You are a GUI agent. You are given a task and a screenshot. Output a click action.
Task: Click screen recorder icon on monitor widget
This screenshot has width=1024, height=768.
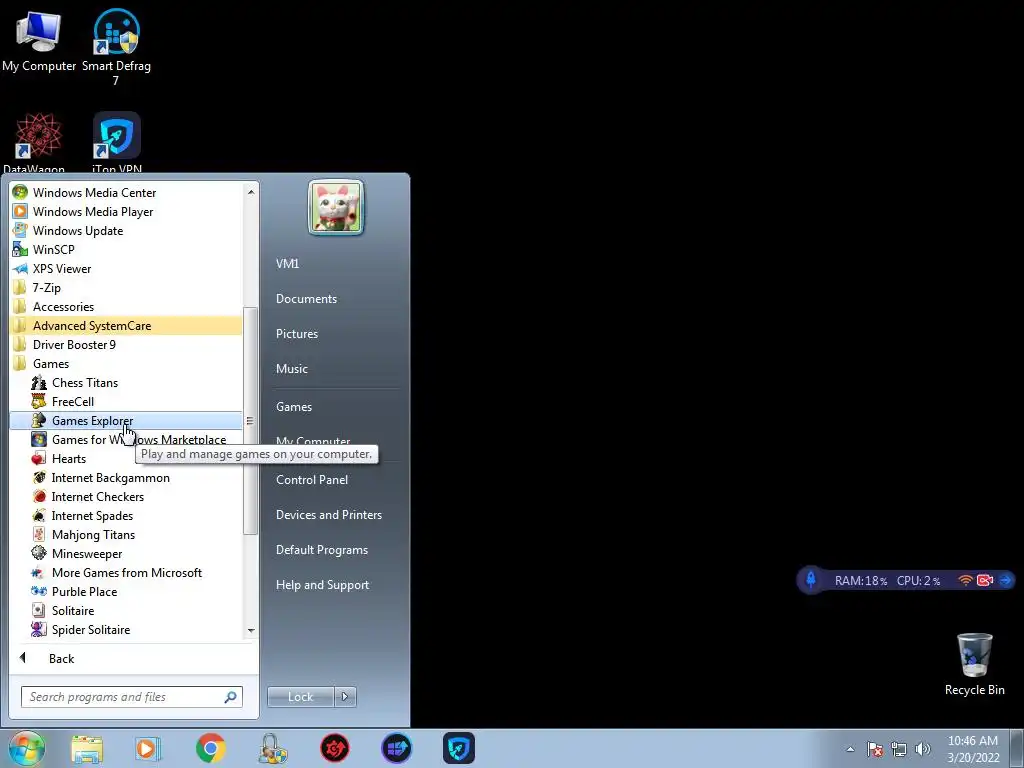tap(985, 580)
